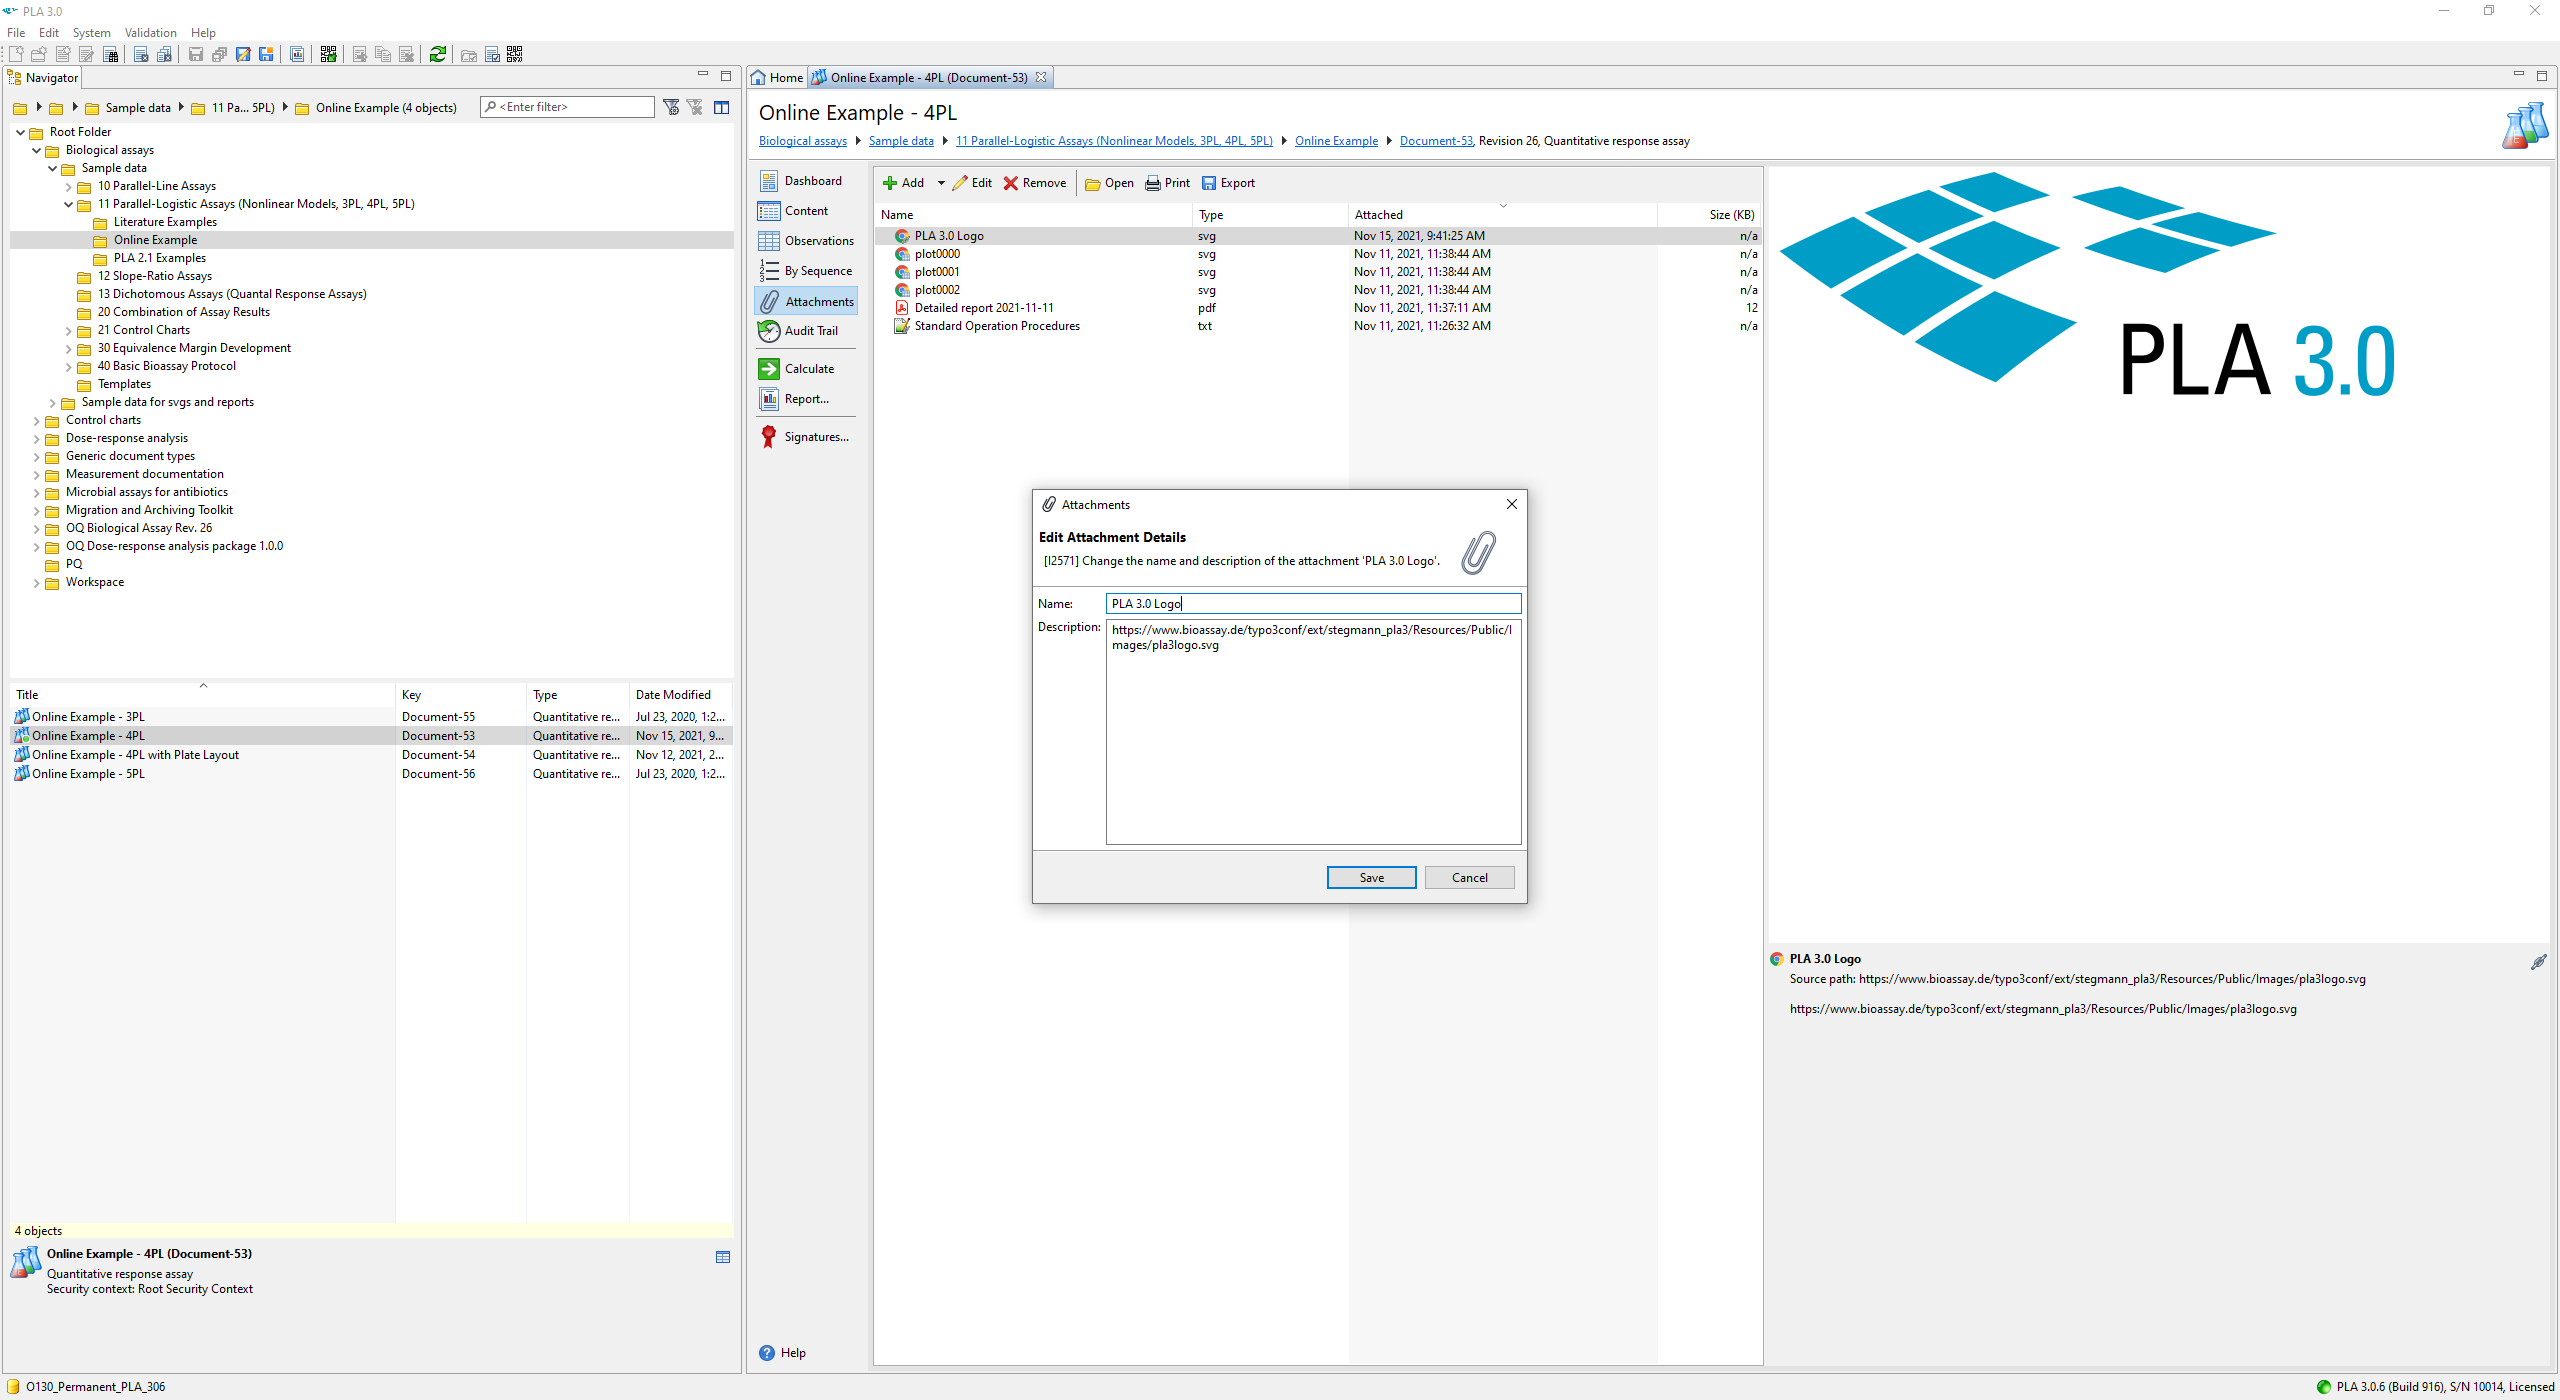Close the Attachments dialog with X

[1512, 504]
